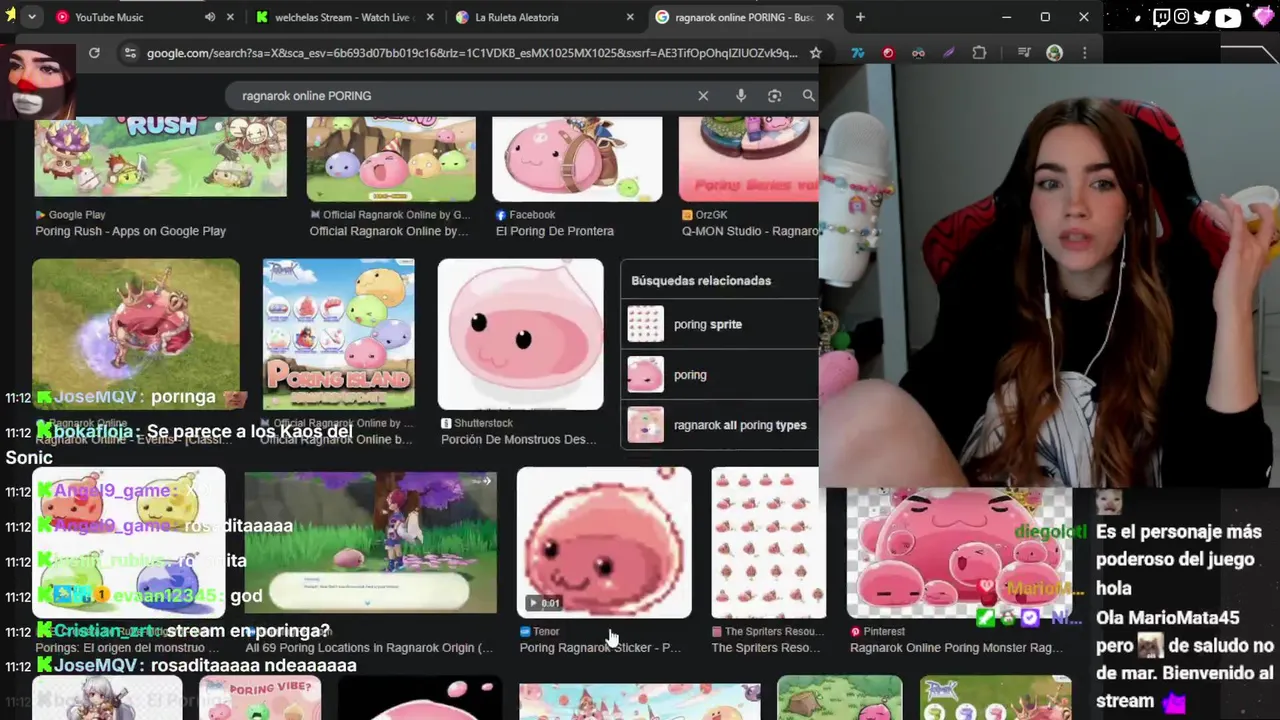Open the Poring Rush Google Play thumbnail

(x=160, y=156)
